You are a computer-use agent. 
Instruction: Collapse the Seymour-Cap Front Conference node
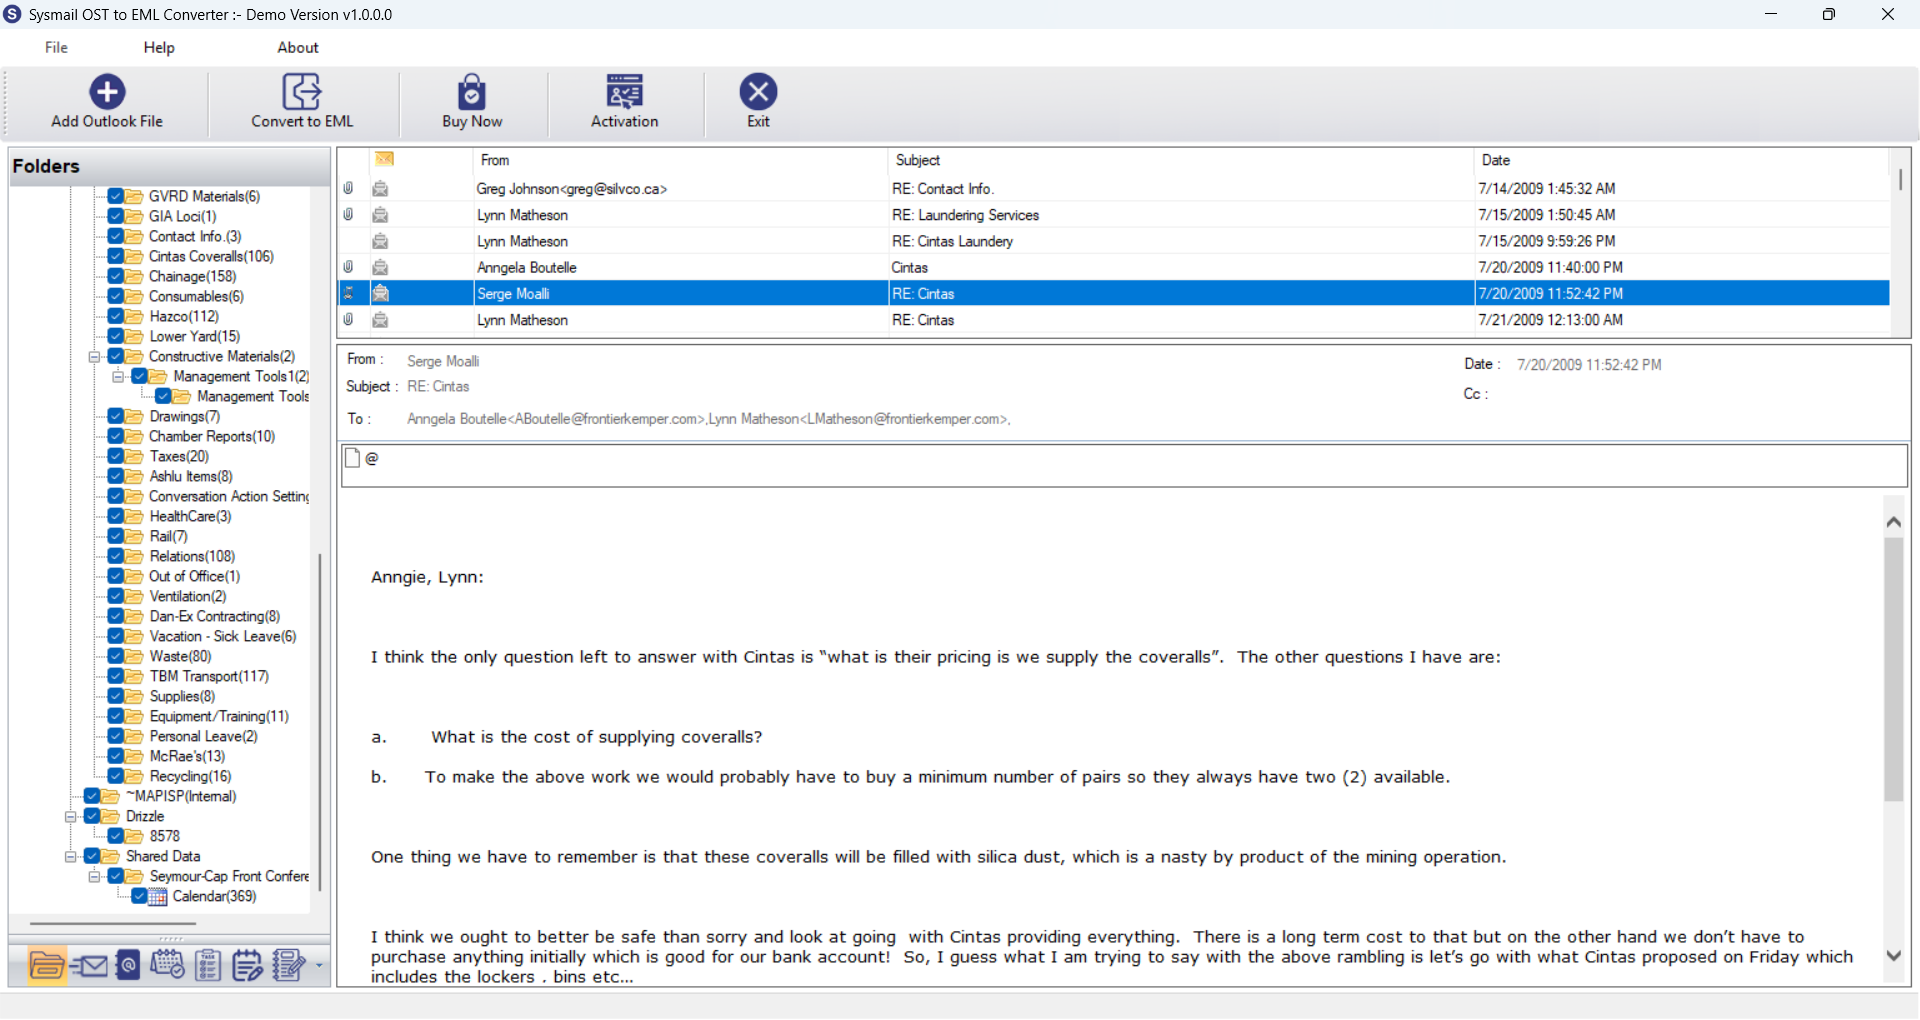pos(95,877)
